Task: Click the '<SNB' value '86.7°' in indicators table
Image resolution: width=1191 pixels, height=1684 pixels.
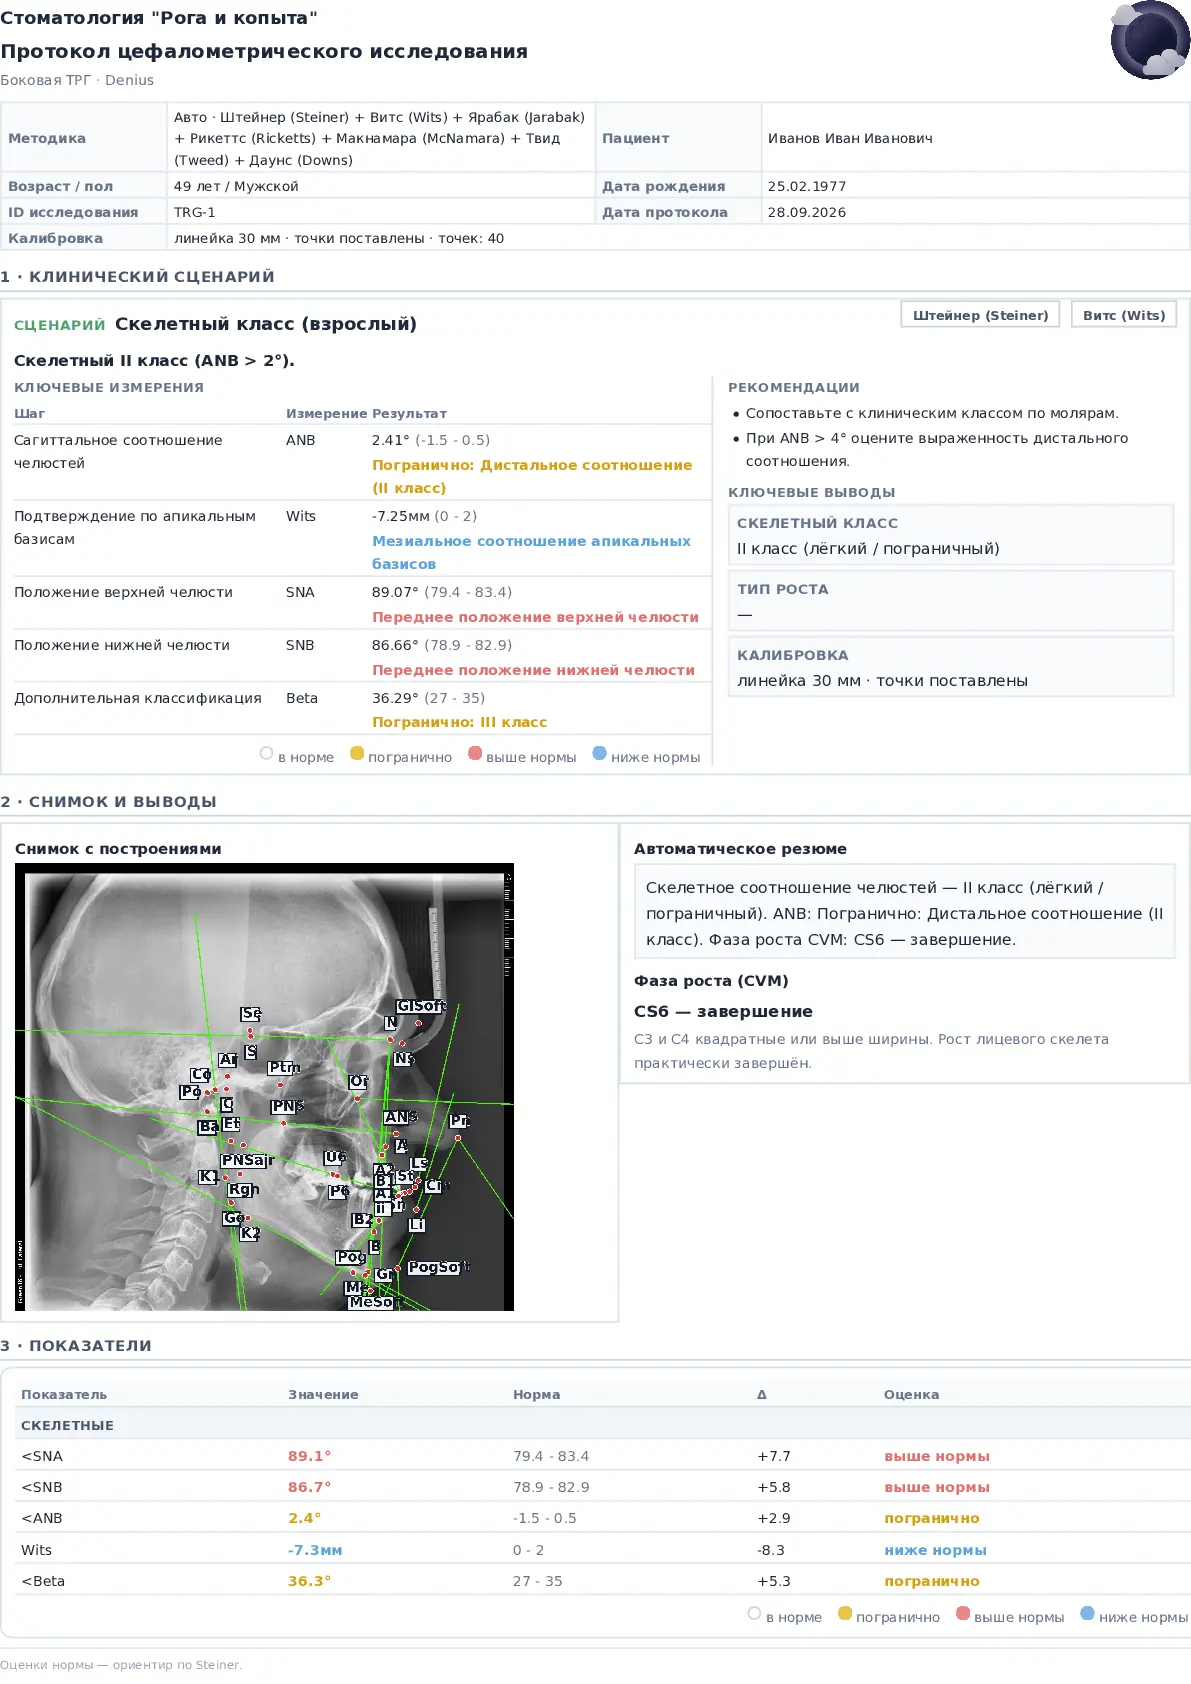Action: pos(309,1487)
